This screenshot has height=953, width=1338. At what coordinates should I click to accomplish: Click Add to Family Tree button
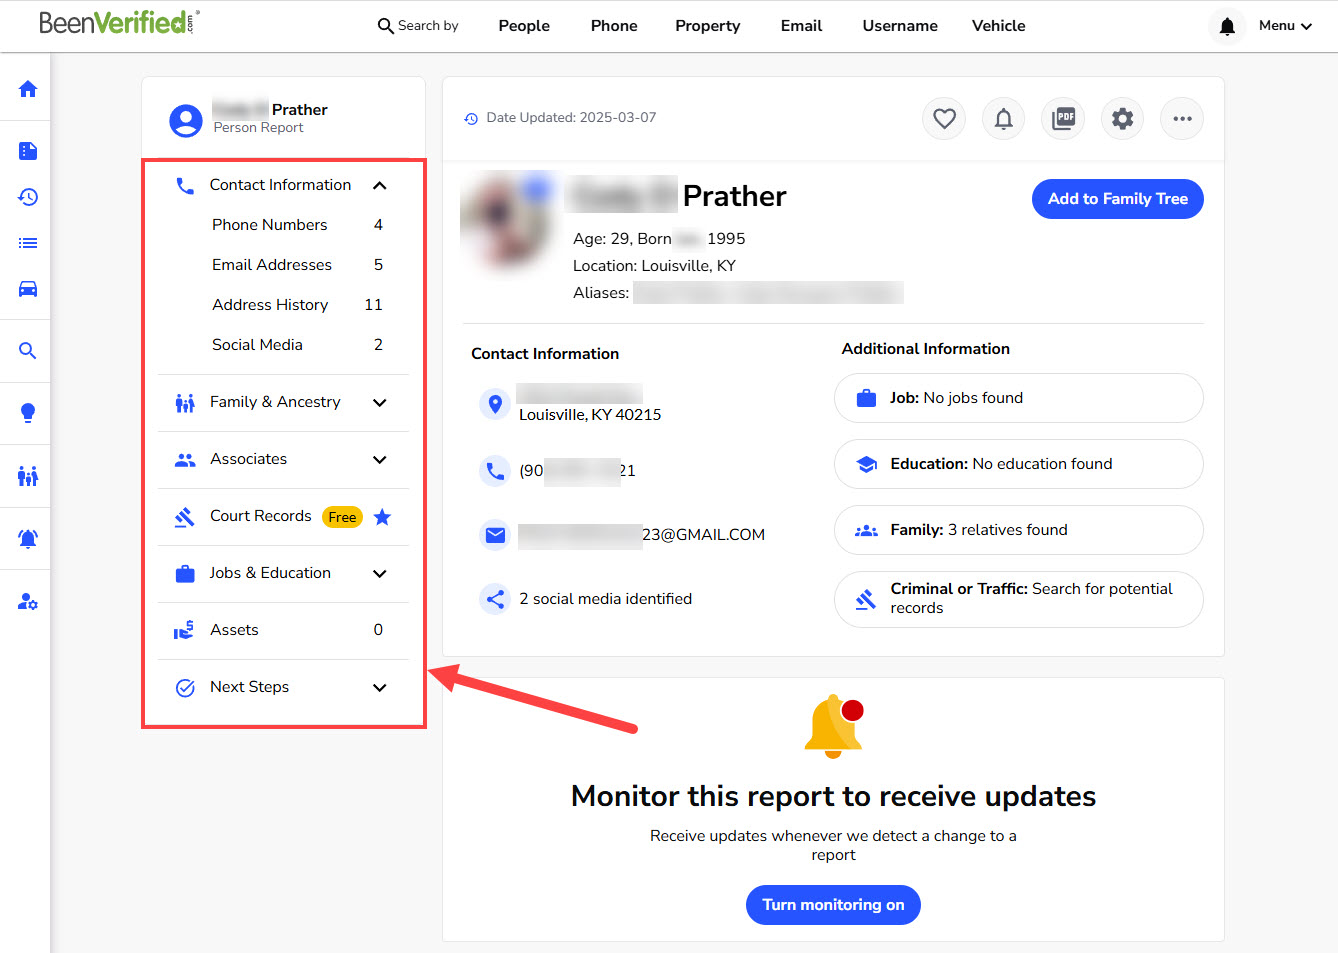pos(1118,199)
